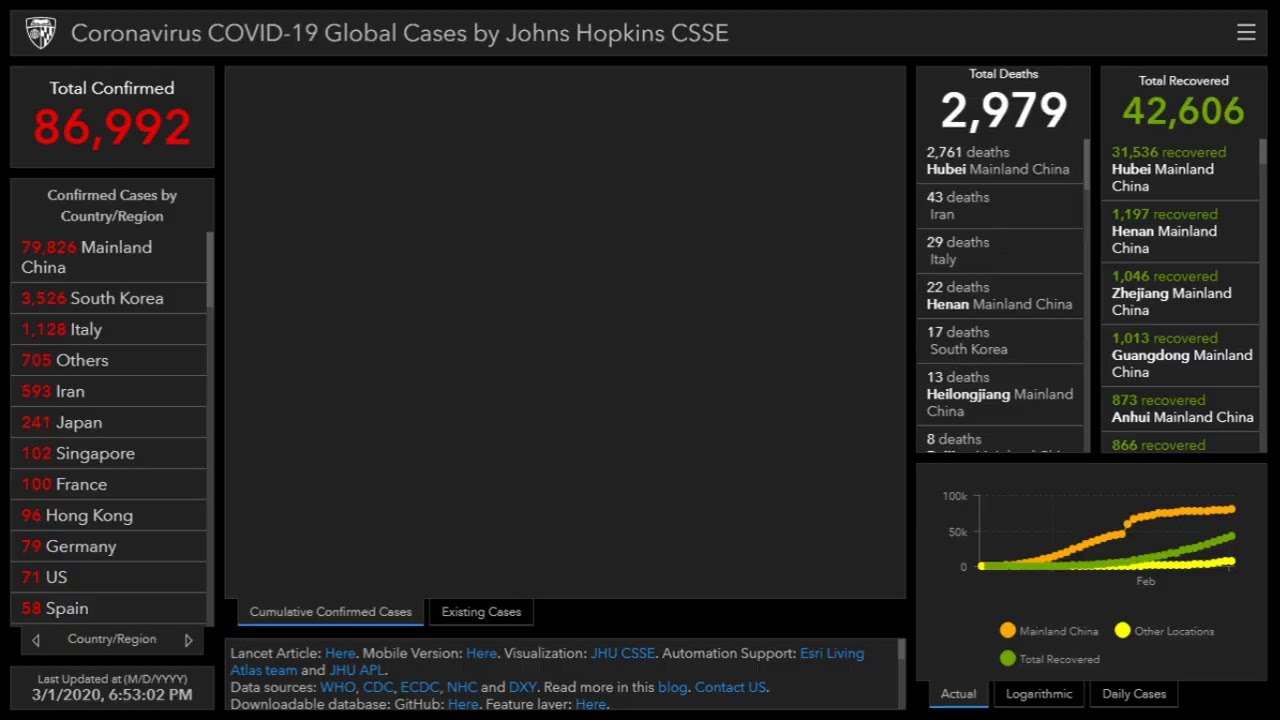Open the Esri Living Atlas team link
This screenshot has width=1280, height=720.
tap(832, 653)
